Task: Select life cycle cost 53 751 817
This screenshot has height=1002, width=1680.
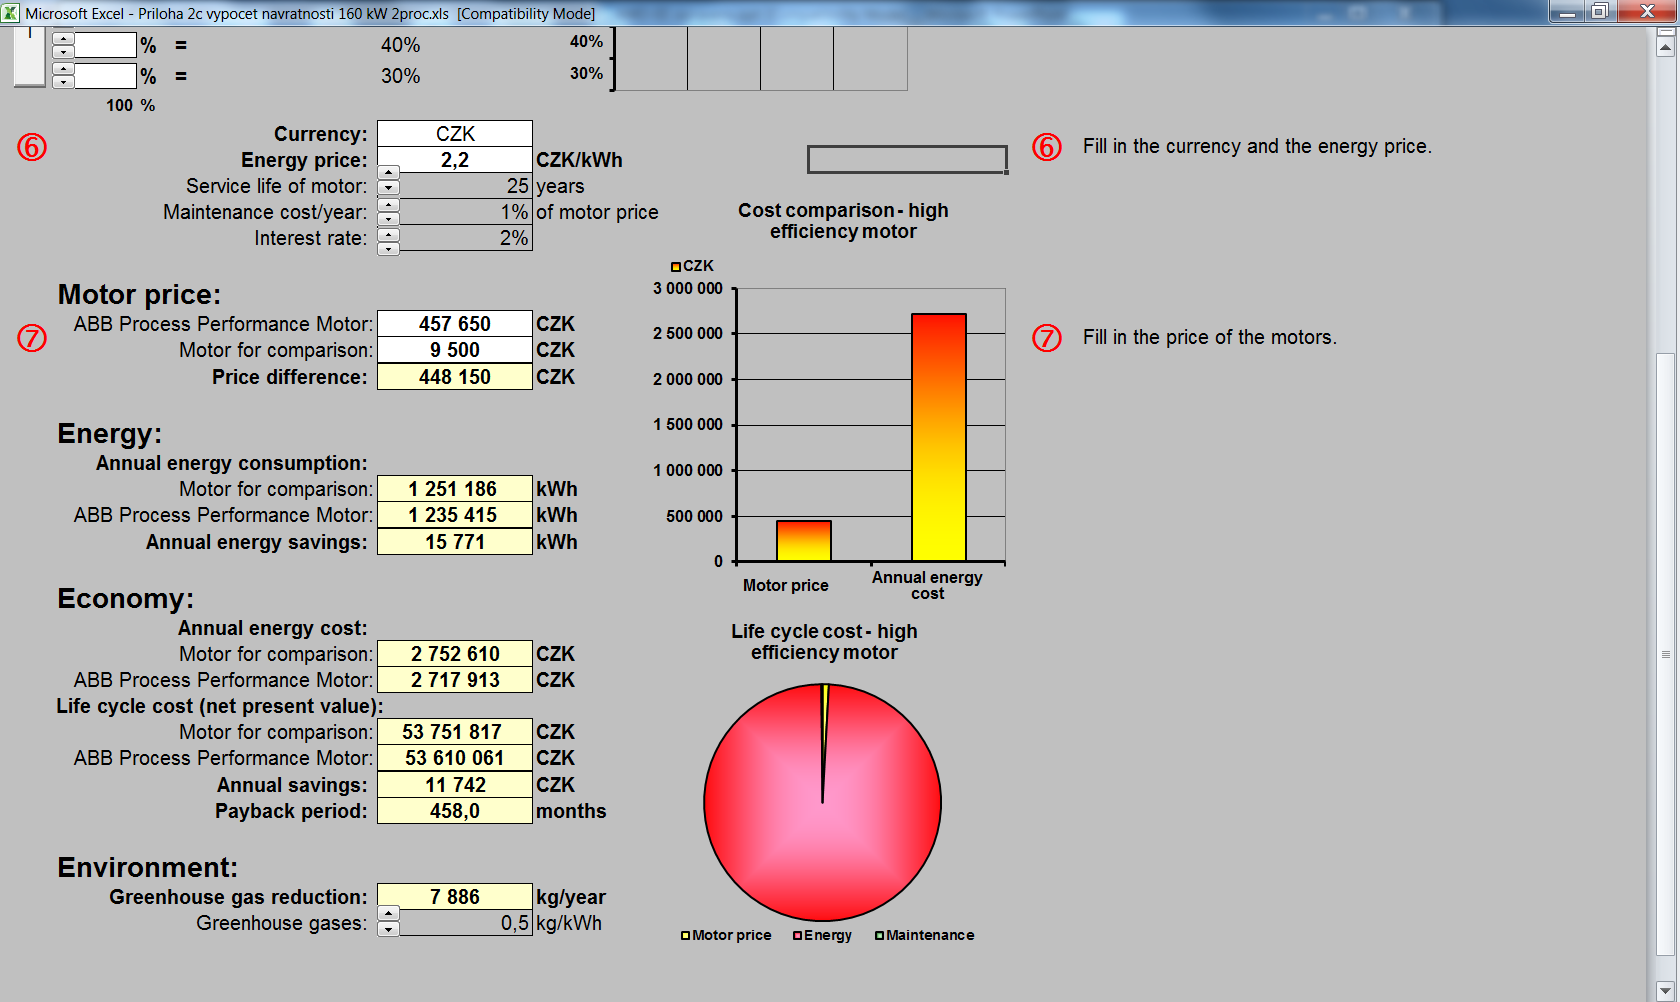Action: (x=455, y=732)
